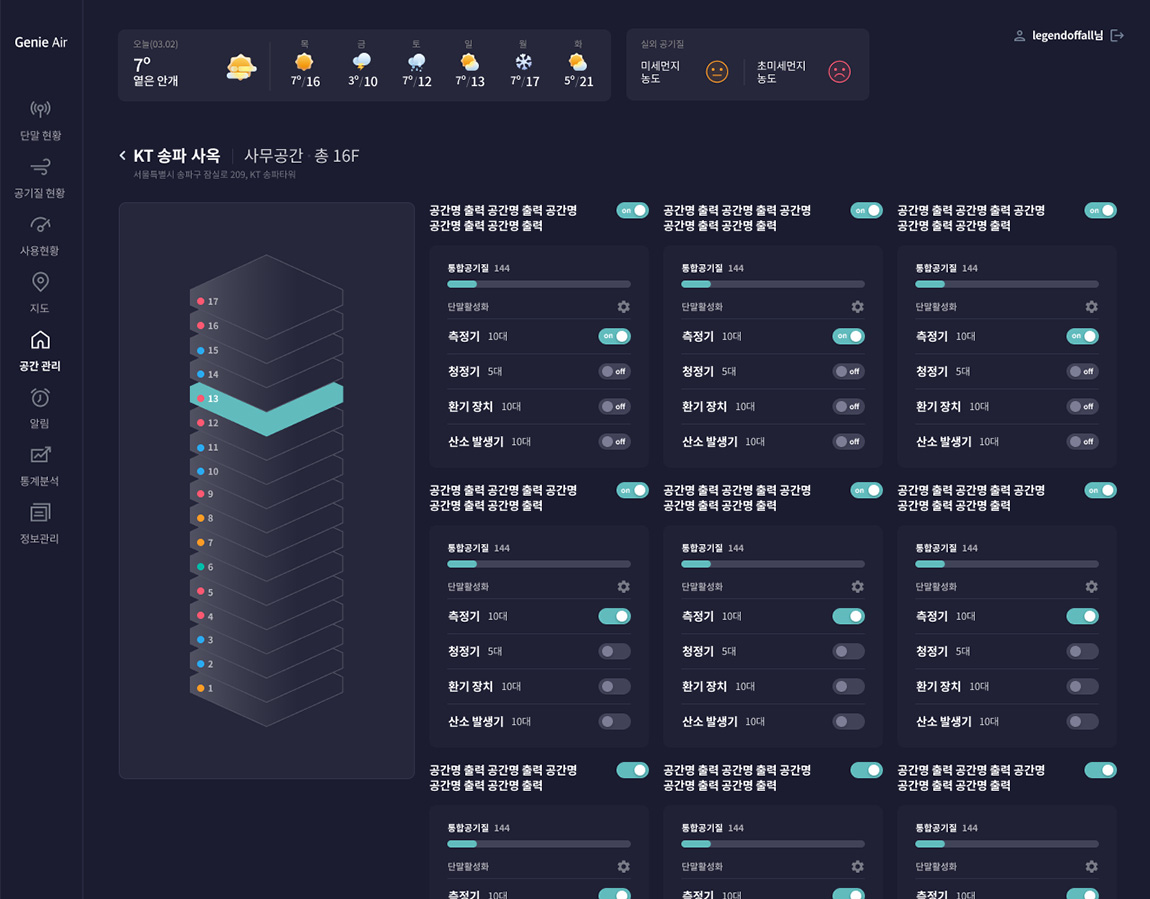Open the 통계분석 chart icon

[40, 455]
